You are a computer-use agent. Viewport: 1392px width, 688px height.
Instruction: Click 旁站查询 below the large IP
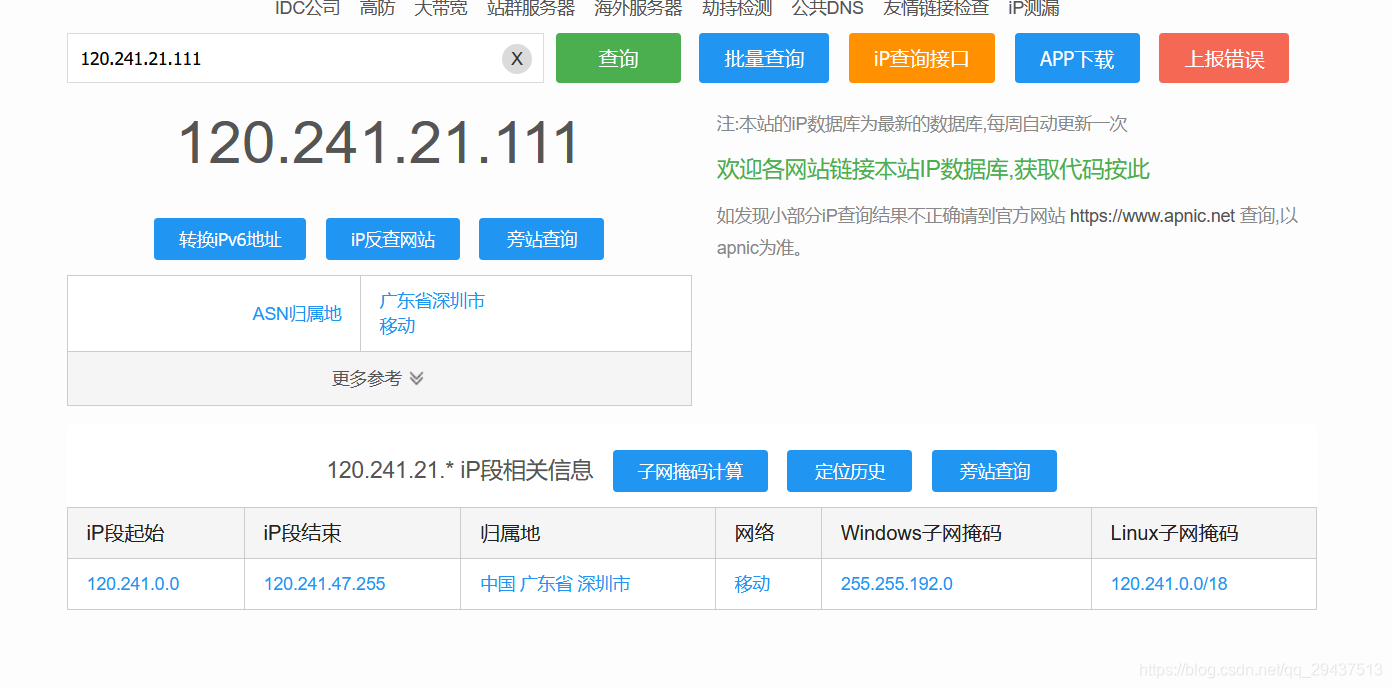541,239
